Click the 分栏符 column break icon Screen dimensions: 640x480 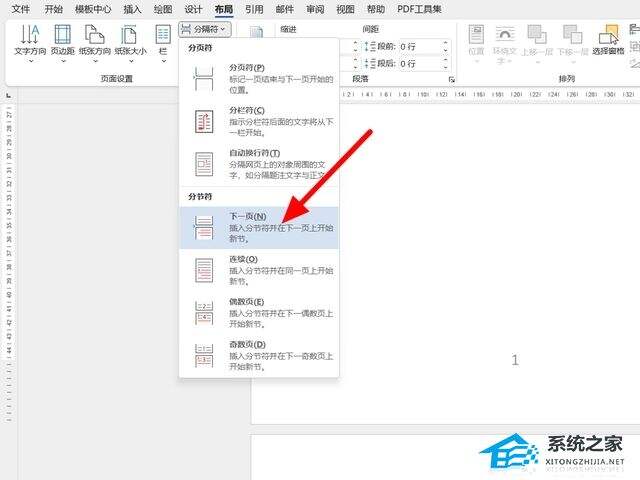coord(204,122)
